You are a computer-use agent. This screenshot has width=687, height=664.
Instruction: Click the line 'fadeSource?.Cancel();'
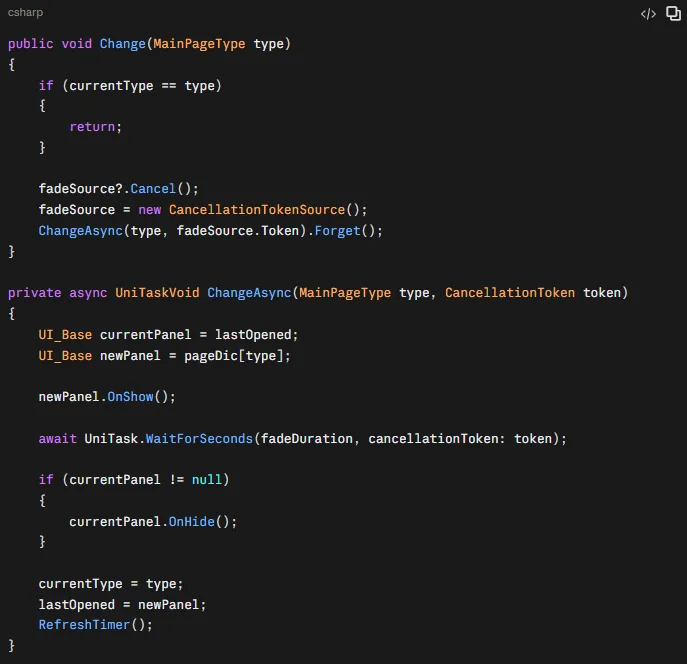point(119,189)
